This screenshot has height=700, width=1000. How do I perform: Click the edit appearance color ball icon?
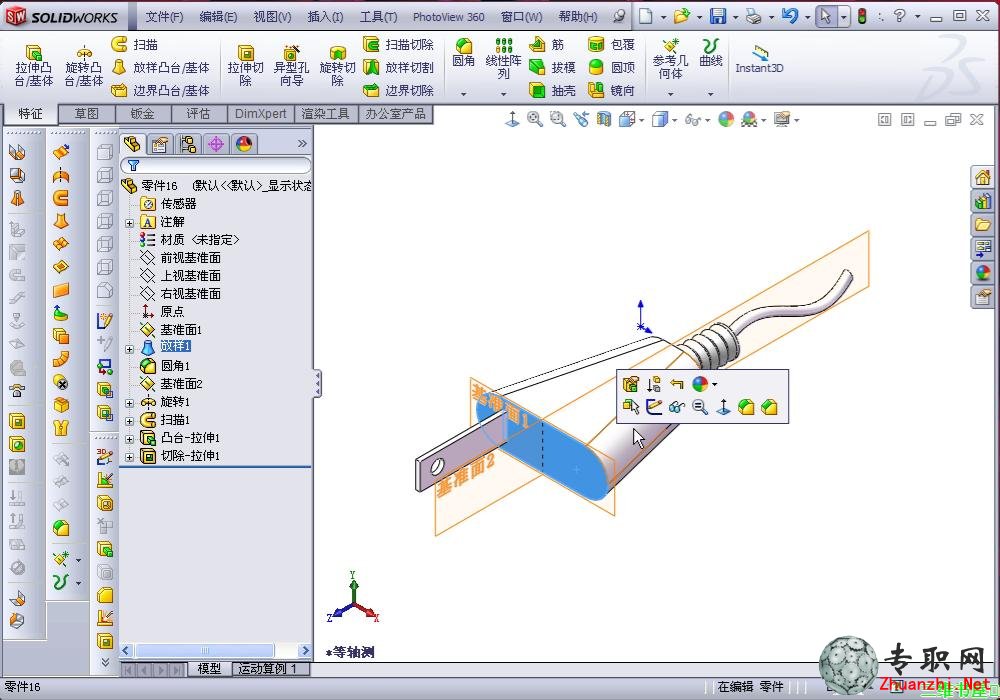726,119
